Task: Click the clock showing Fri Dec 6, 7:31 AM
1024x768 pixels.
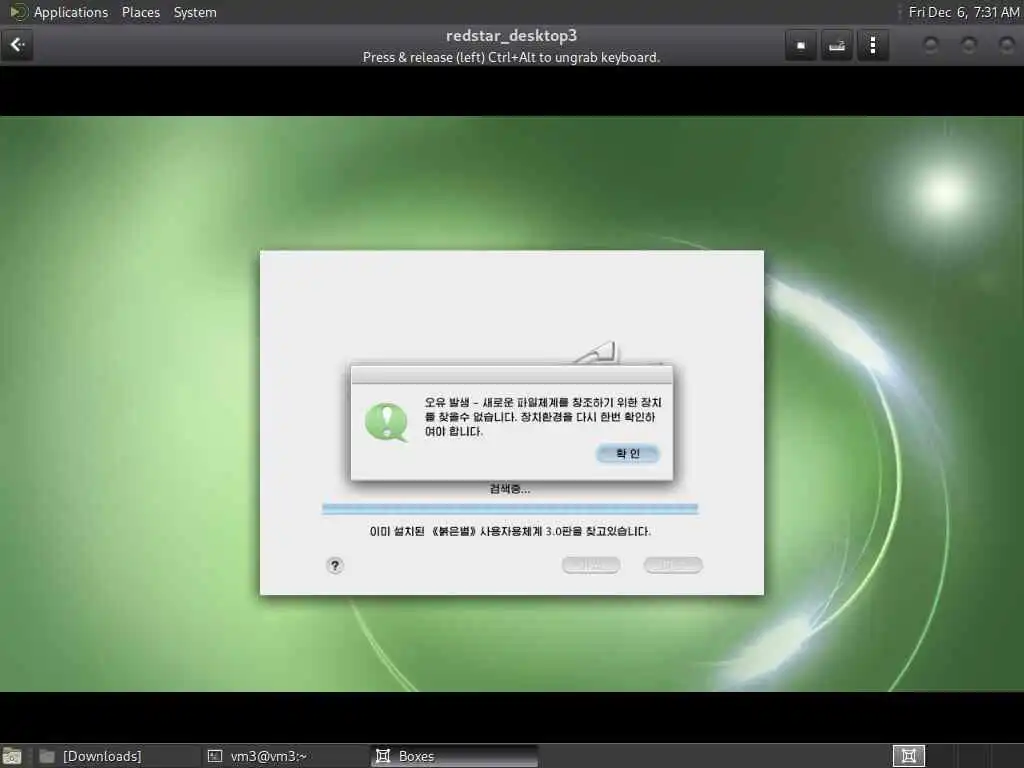Action: [x=963, y=12]
